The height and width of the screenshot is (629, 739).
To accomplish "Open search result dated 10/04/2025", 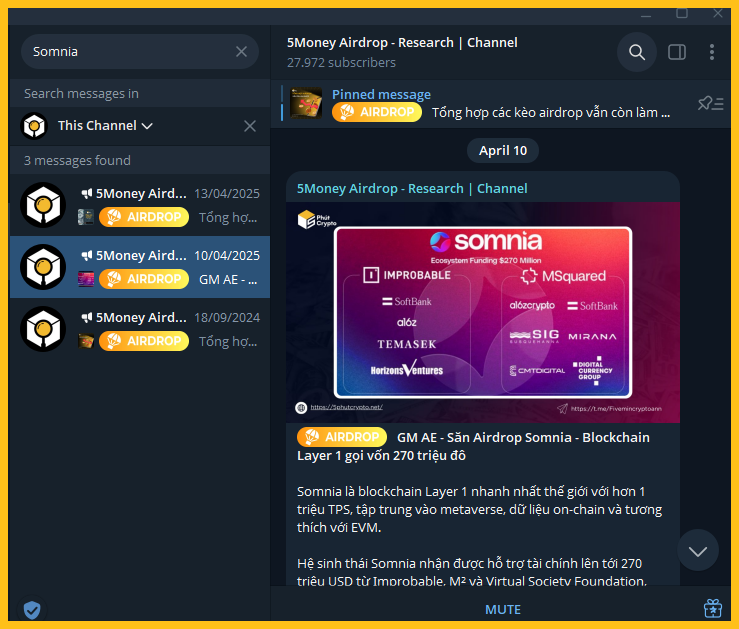I will 140,267.
